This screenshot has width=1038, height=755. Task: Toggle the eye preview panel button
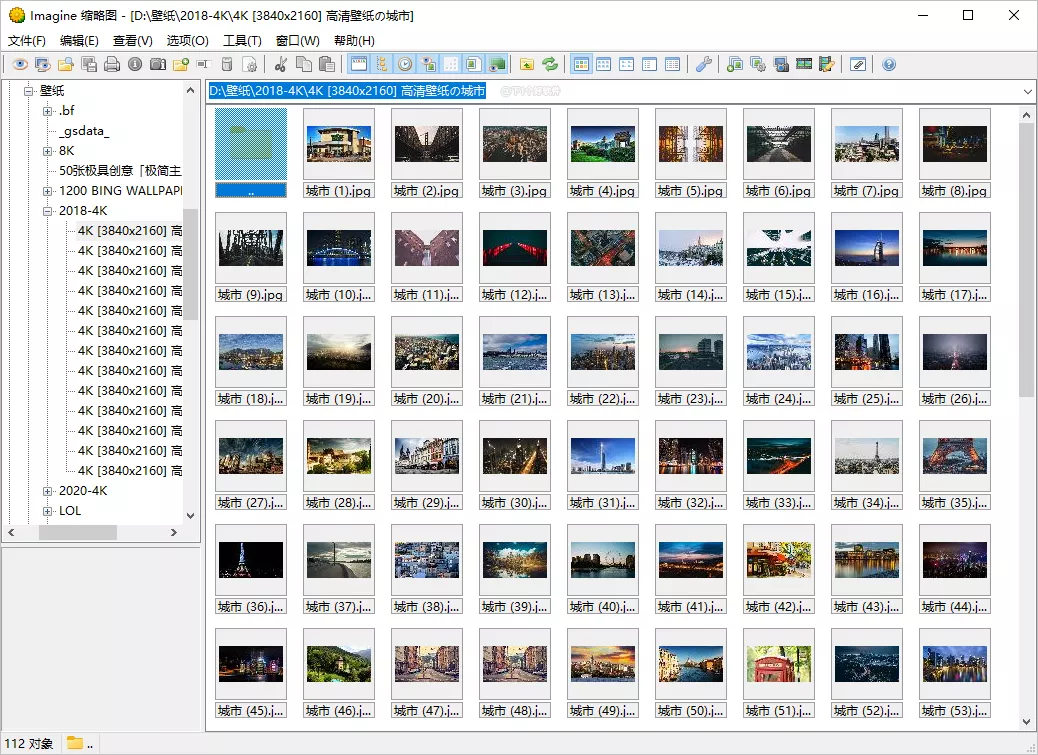[428, 64]
